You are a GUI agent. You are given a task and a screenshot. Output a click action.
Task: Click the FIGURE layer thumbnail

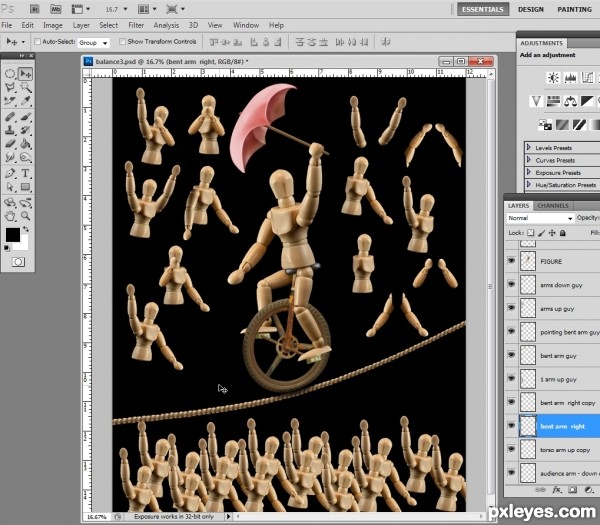[528, 261]
